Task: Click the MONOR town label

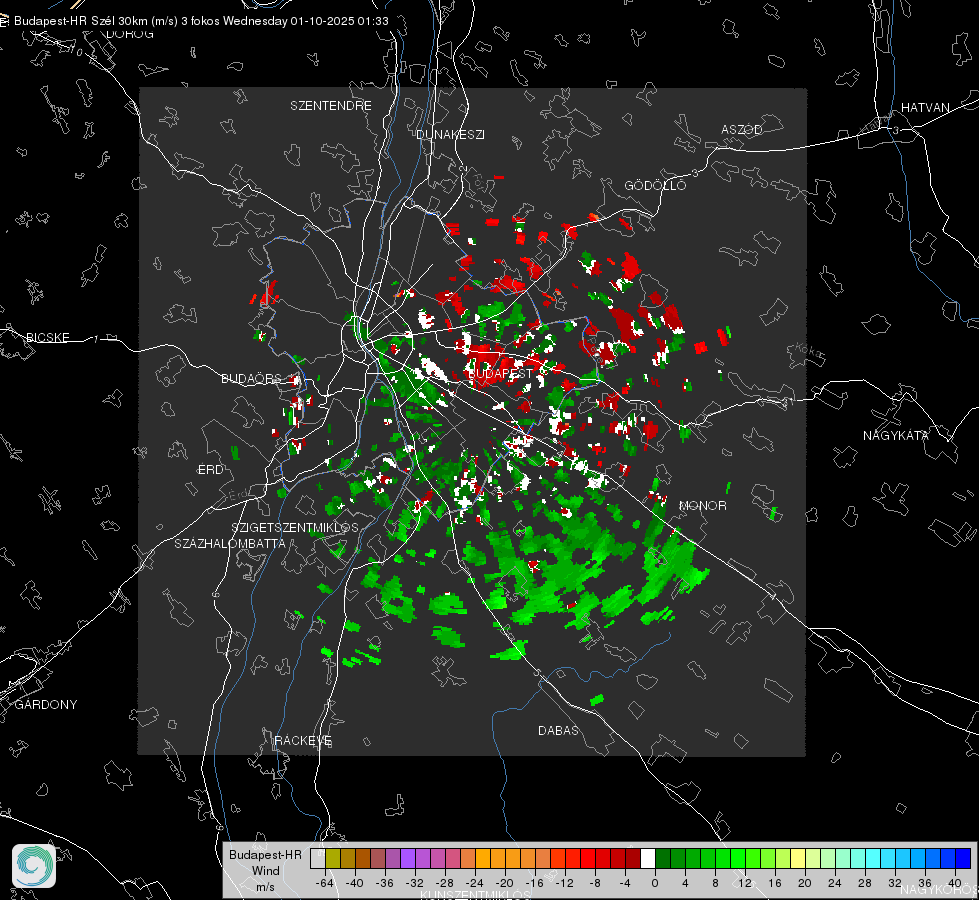Action: 702,505
